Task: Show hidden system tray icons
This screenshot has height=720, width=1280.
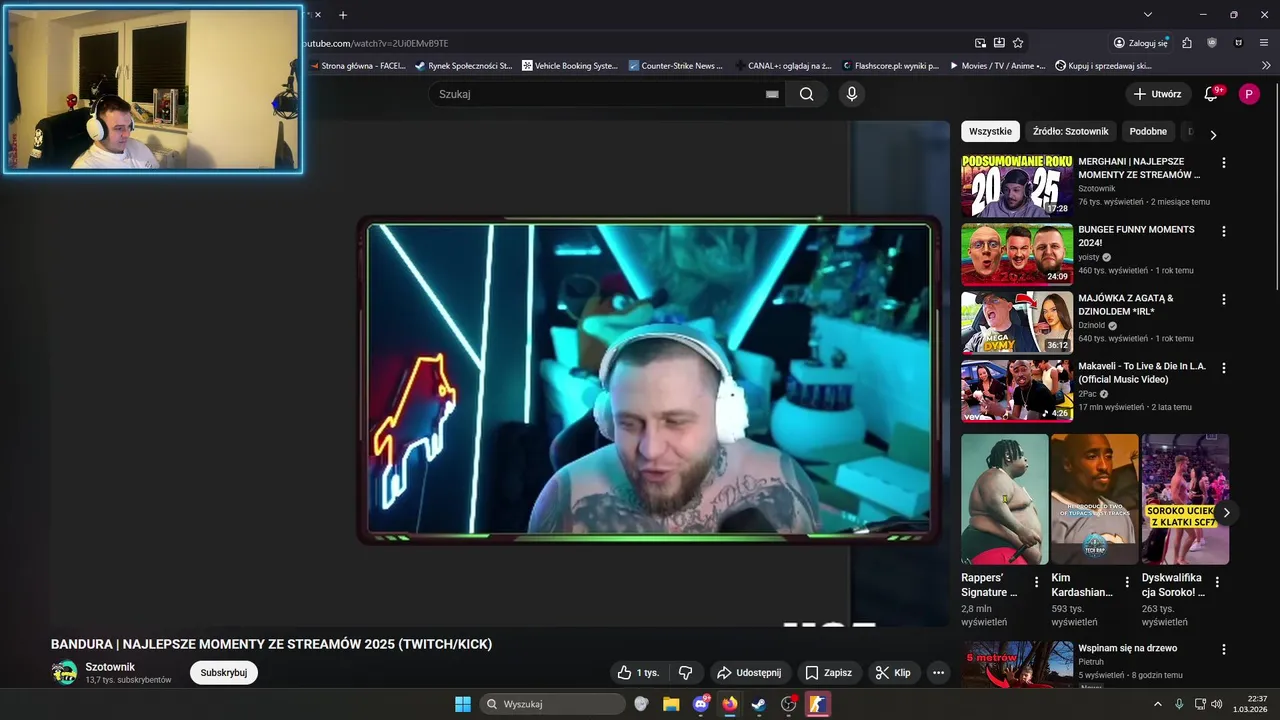Action: click(1158, 704)
